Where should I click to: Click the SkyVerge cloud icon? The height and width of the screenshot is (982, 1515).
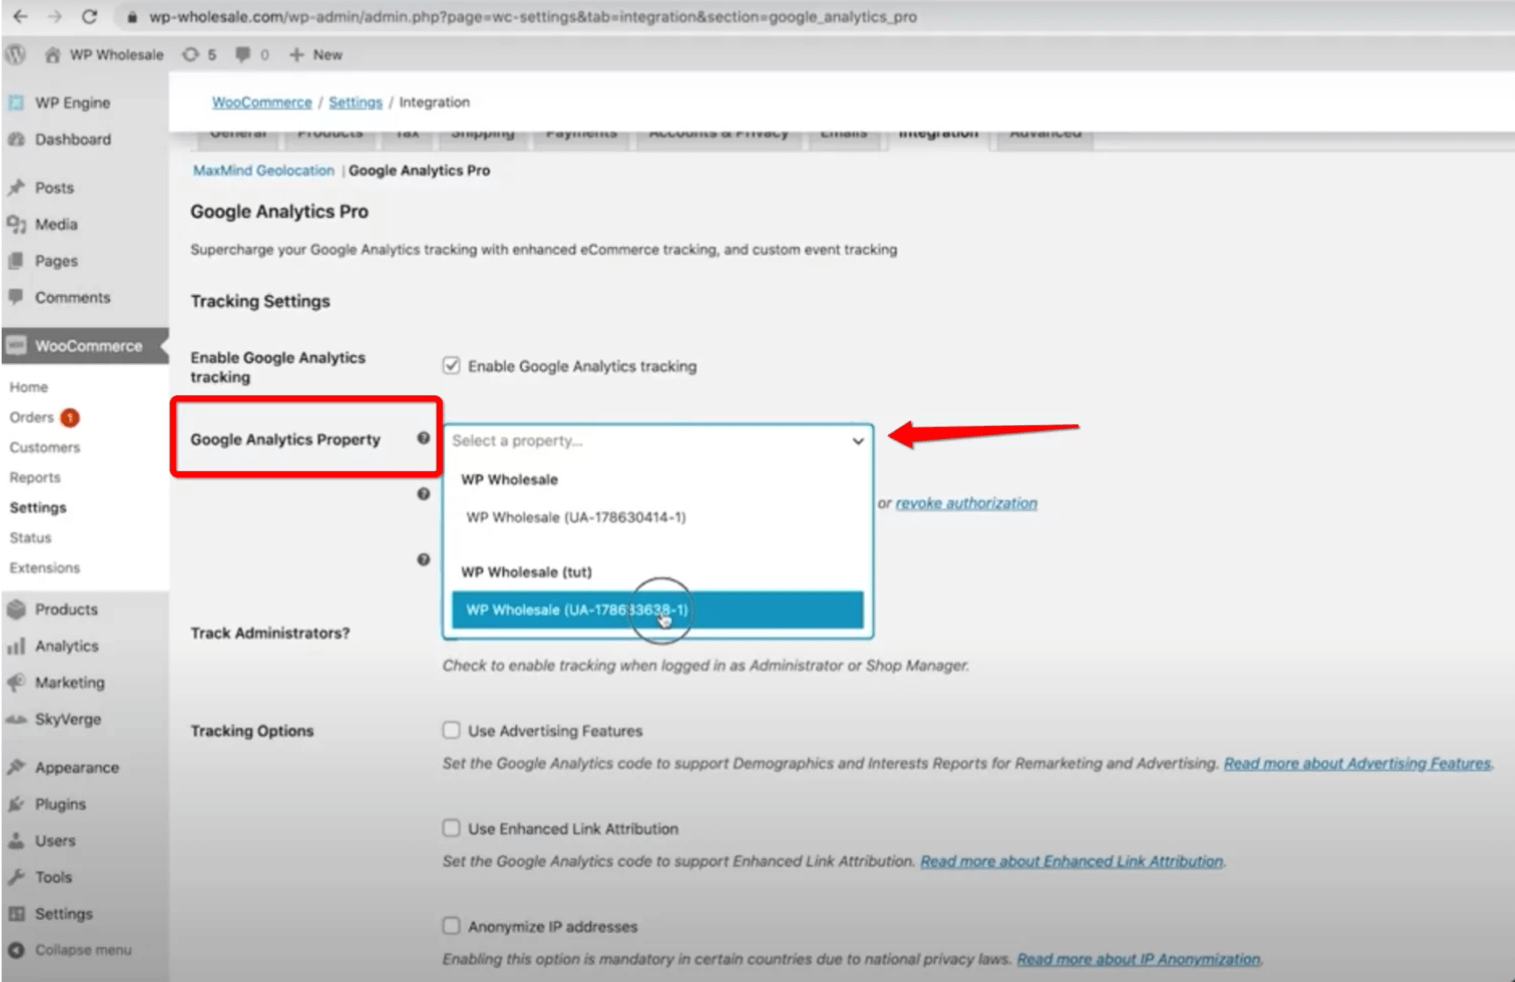pyautogui.click(x=16, y=719)
